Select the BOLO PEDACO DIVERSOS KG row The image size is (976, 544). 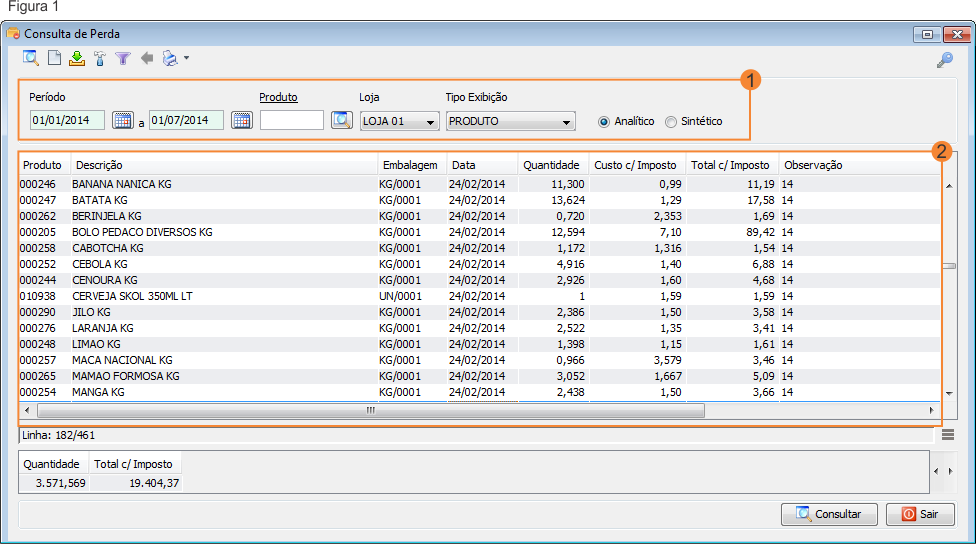479,232
